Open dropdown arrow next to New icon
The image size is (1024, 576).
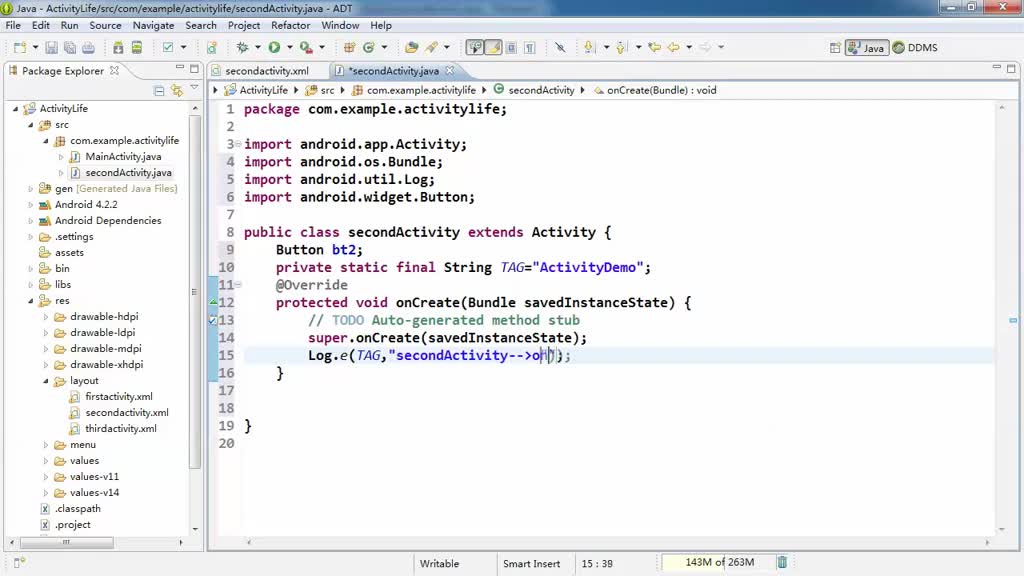pos(35,48)
